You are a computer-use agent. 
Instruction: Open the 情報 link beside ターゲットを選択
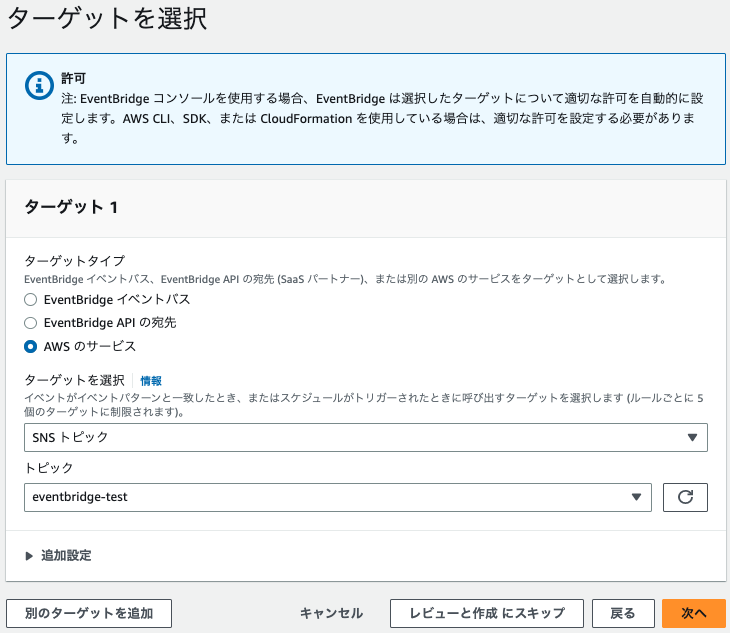coord(151,381)
